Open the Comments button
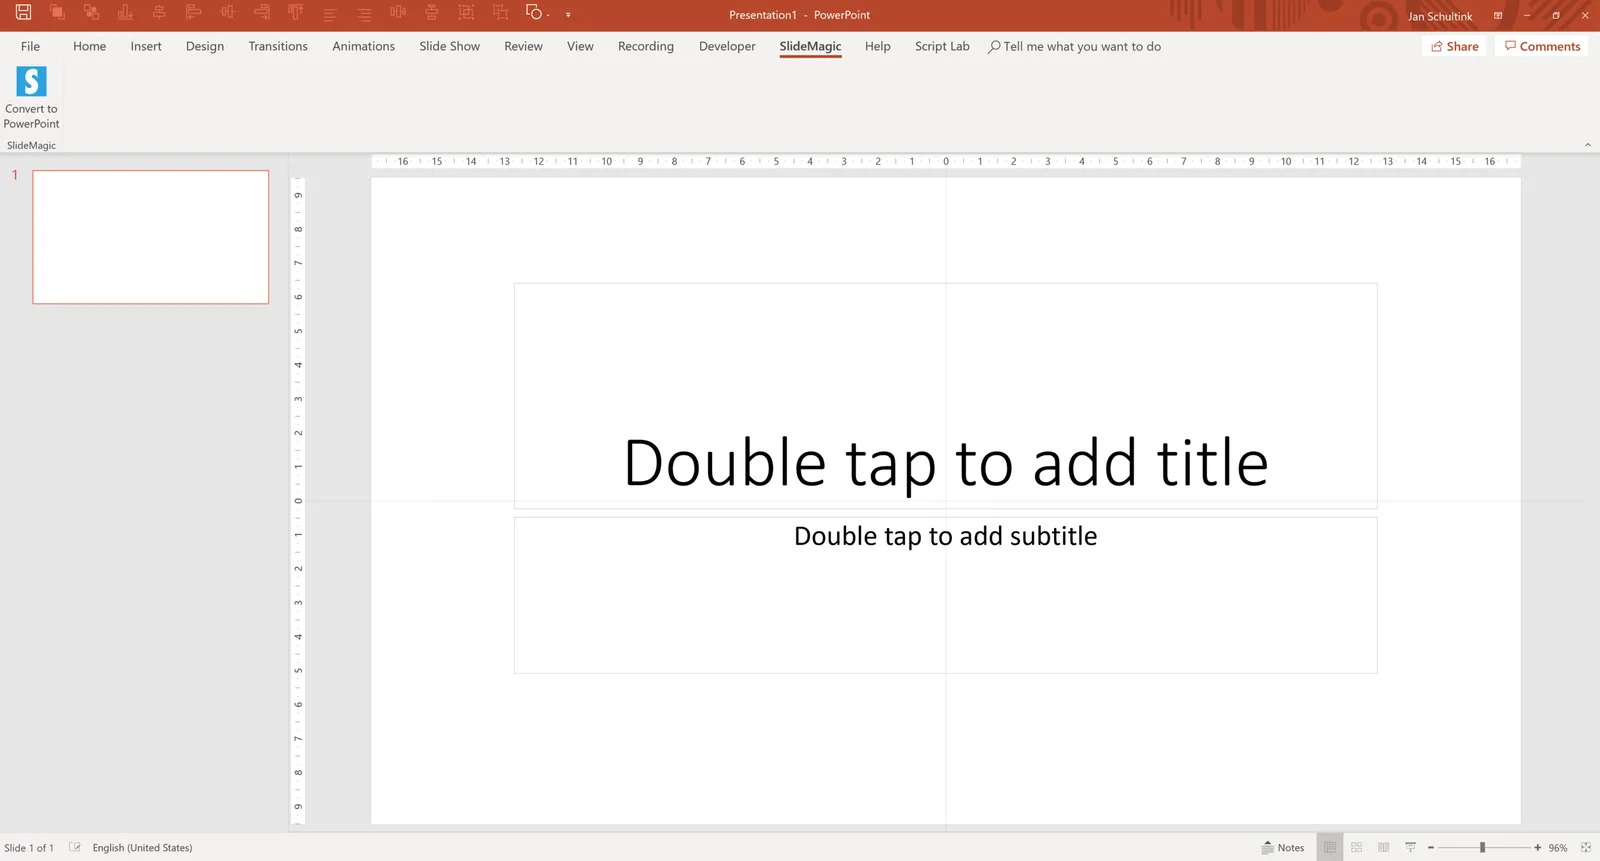 (1543, 46)
